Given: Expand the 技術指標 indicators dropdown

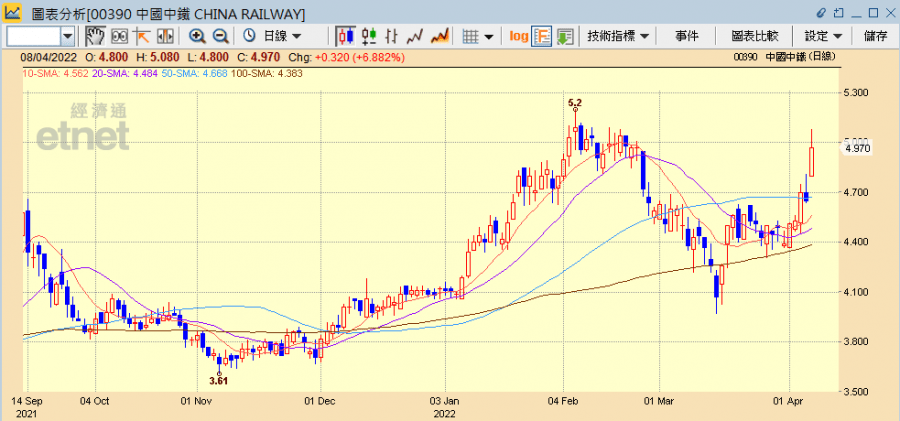Looking at the screenshot, I should [x=618, y=36].
